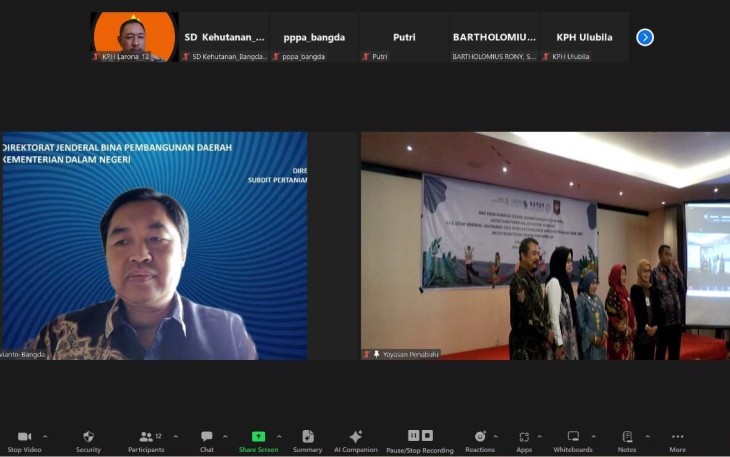This screenshot has height=457, width=730.
Task: Click the pin icon beside Yayasan Penabulu name
Action: coord(376,355)
